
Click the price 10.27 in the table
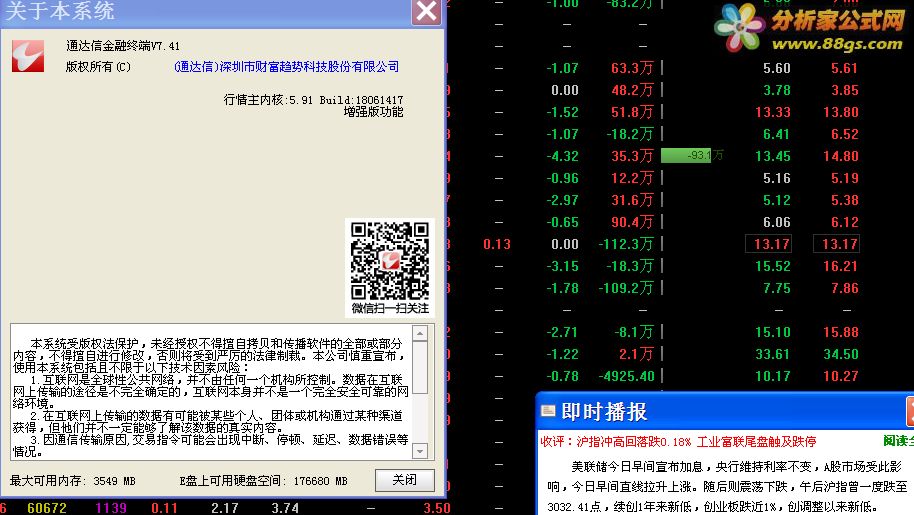tap(841, 376)
